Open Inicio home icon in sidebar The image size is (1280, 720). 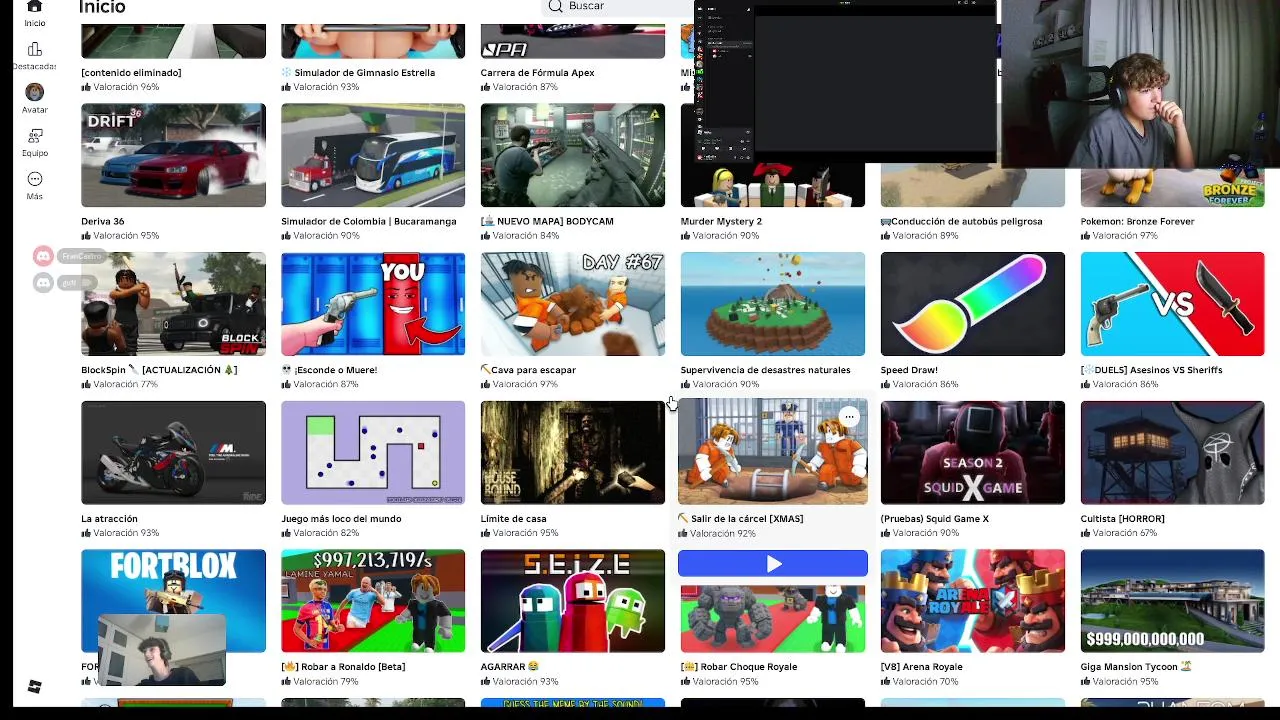34,8
